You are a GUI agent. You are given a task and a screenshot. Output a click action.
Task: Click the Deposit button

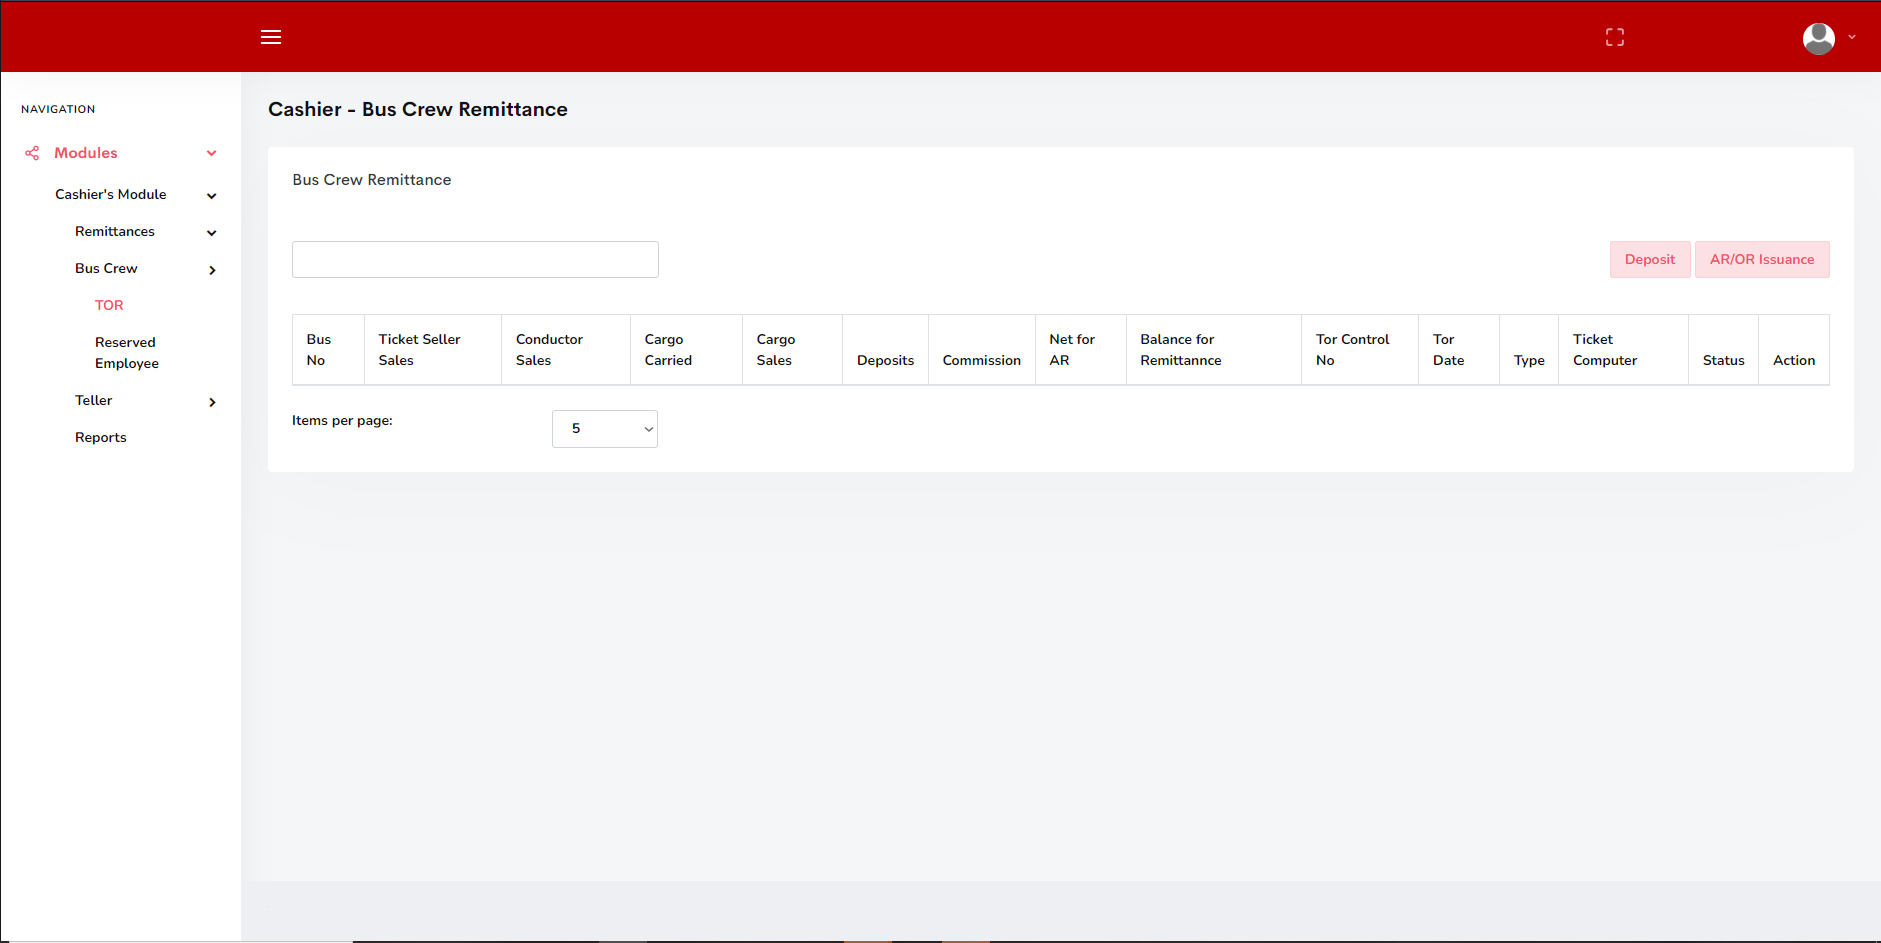(x=1649, y=260)
